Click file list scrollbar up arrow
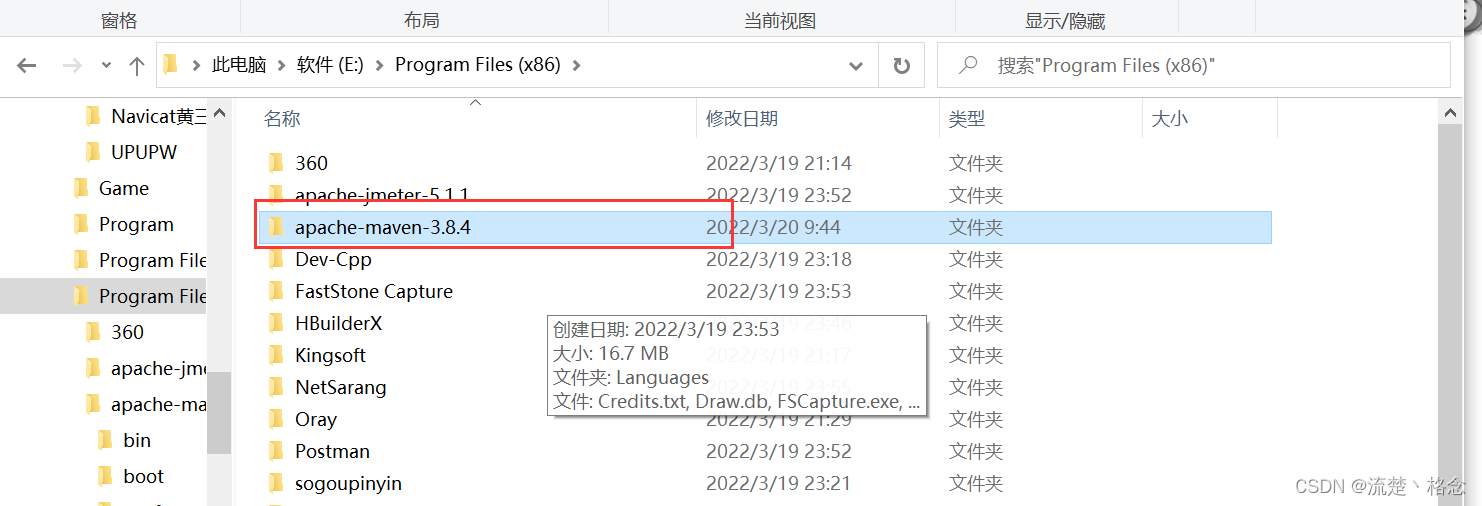The width and height of the screenshot is (1482, 506). coord(1450,112)
